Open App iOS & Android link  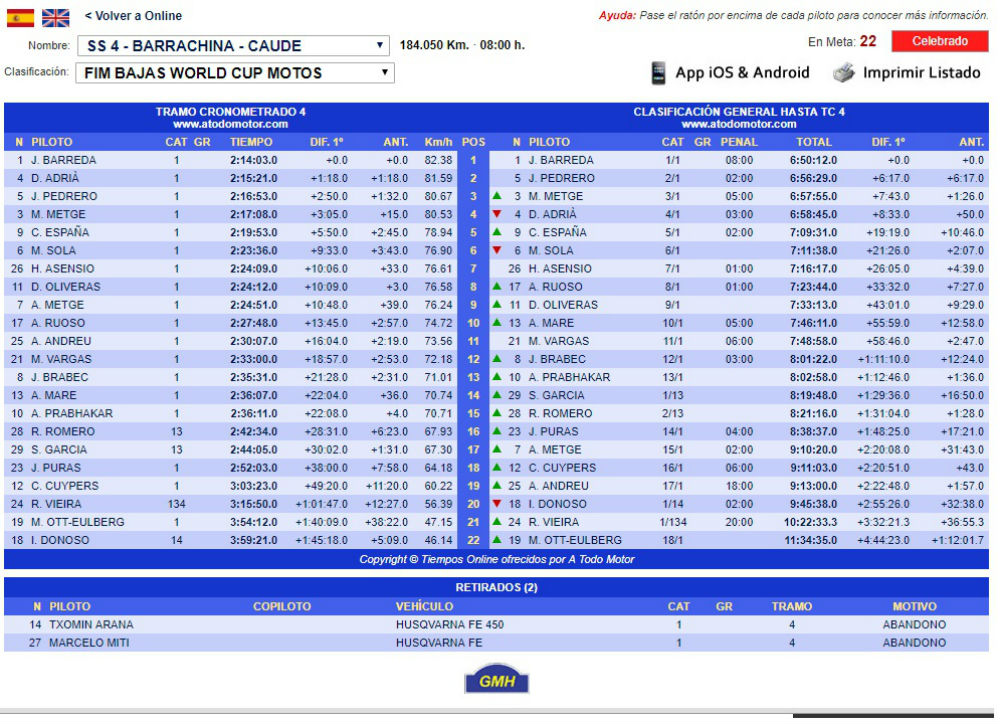(742, 73)
